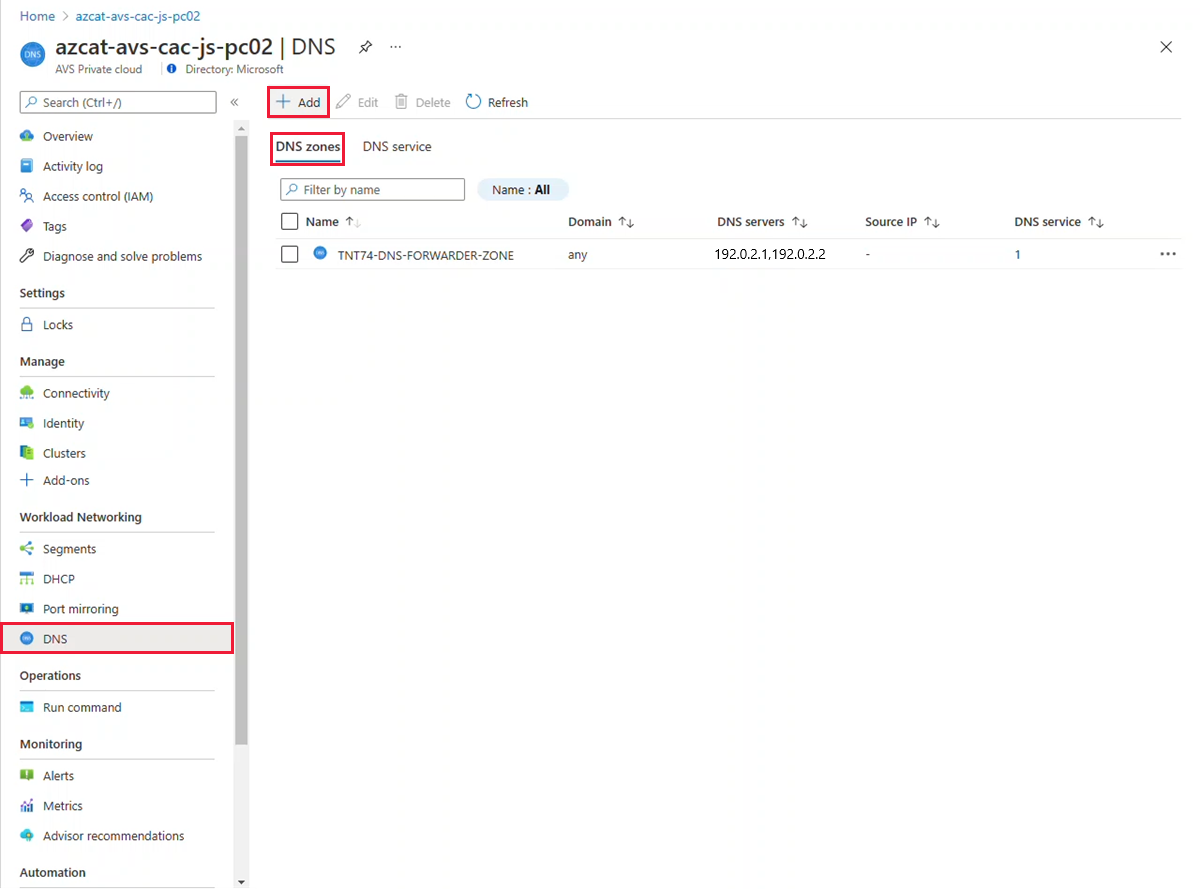Collapse the sidebar with the double-chevron
This screenshot has height=889, width=1200.
tap(234, 101)
